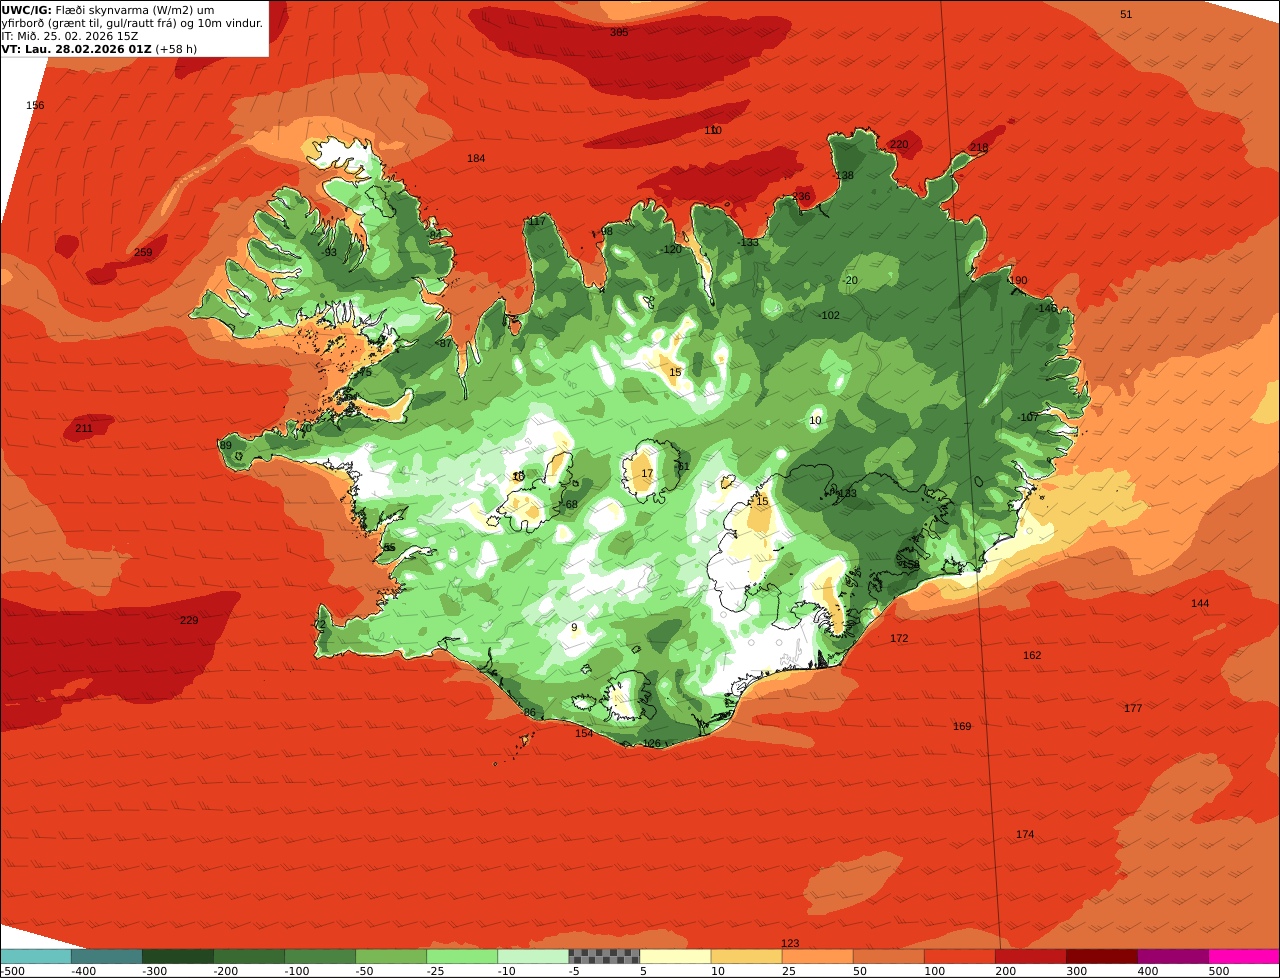Click the map value 174
Image resolution: width=1280 pixels, height=978 pixels.
[1025, 834]
